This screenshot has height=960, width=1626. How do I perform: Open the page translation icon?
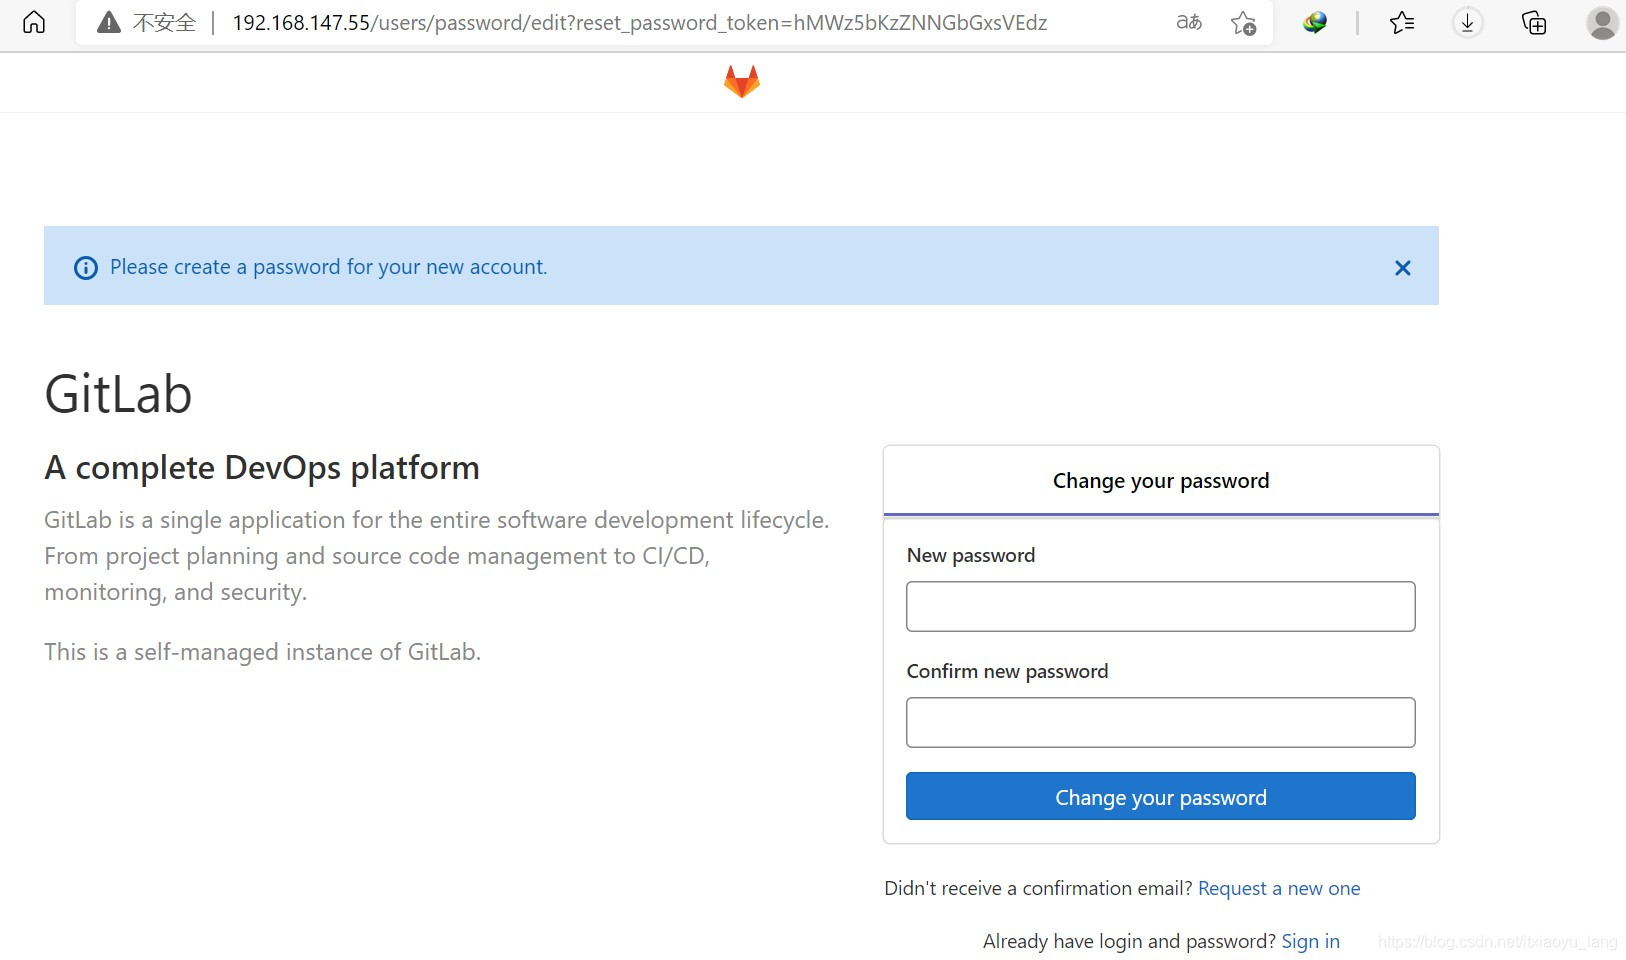pos(1189,22)
